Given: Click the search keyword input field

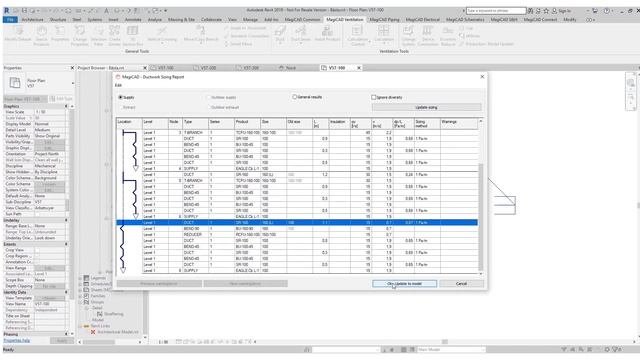Looking at the screenshot, I should (x=496, y=11).
